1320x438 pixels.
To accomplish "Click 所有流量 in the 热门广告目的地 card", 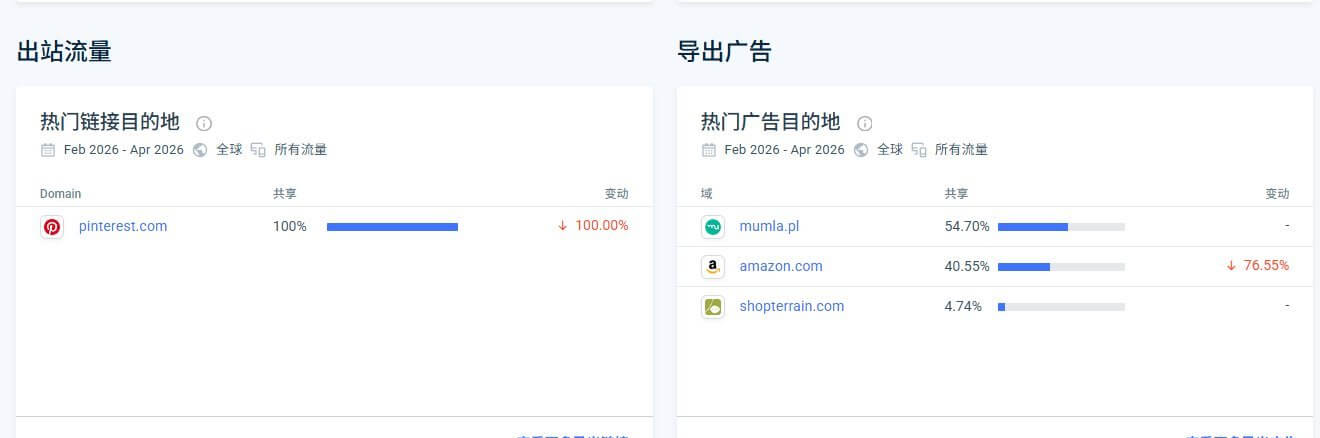I will click(962, 150).
